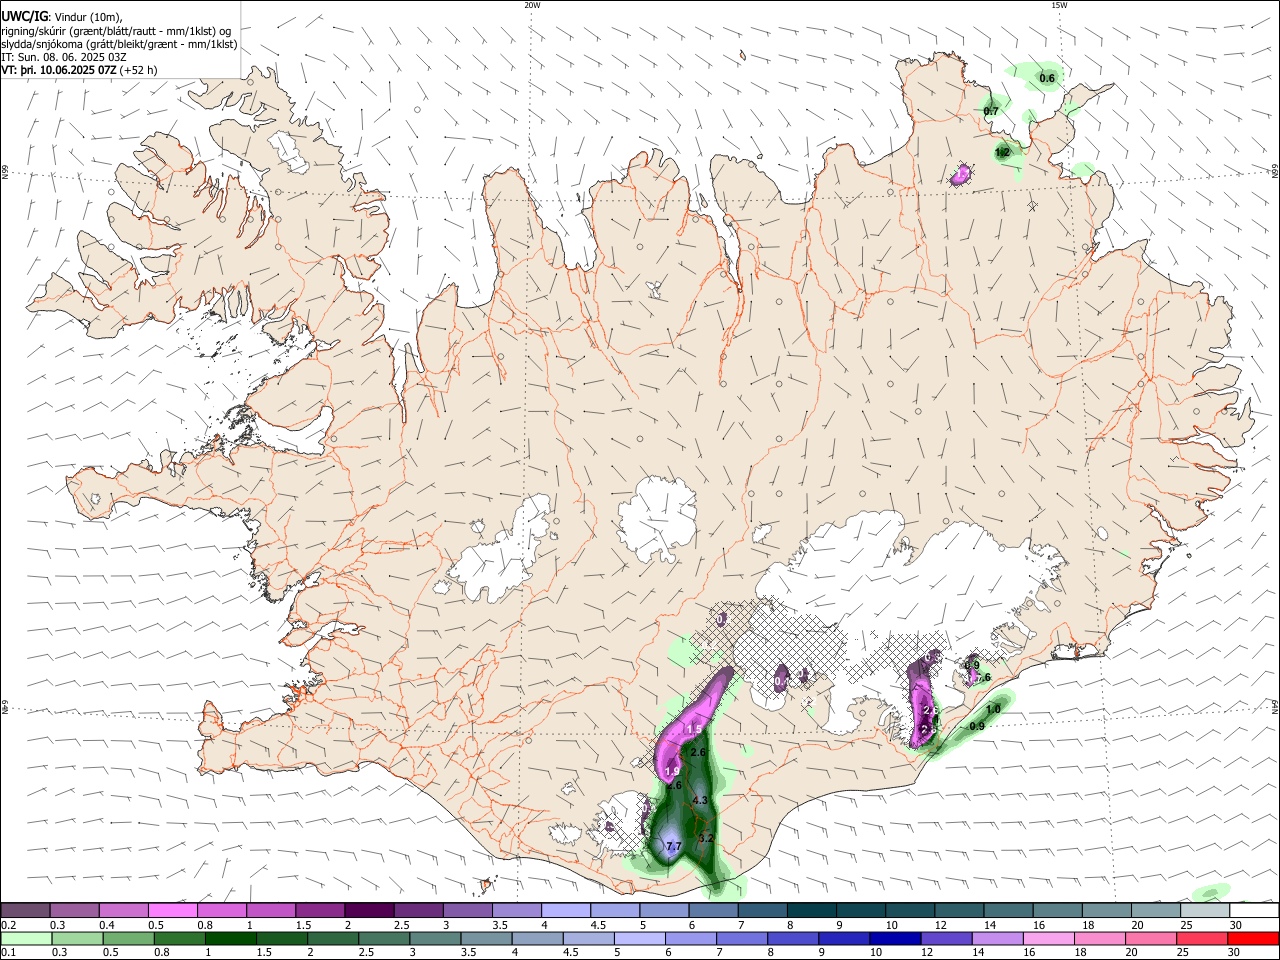Click the 0.4 label in the upper legend
Screen dimensions: 1280x960
[107, 925]
